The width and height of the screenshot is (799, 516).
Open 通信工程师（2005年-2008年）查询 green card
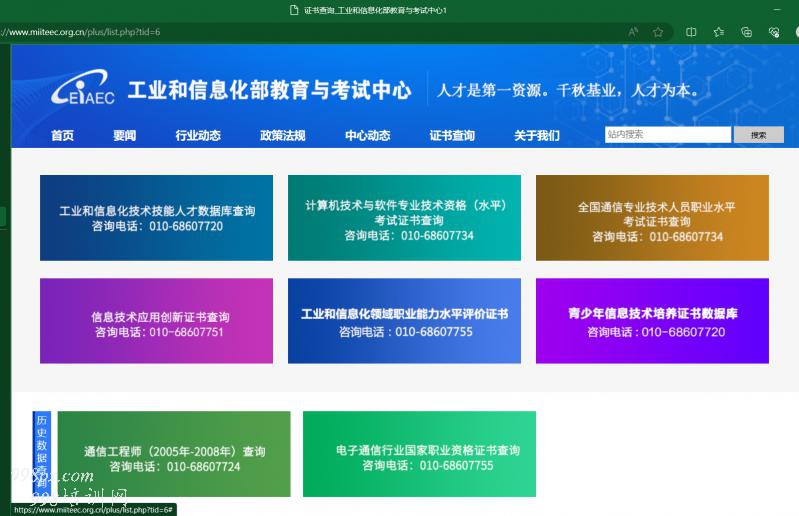(x=174, y=454)
